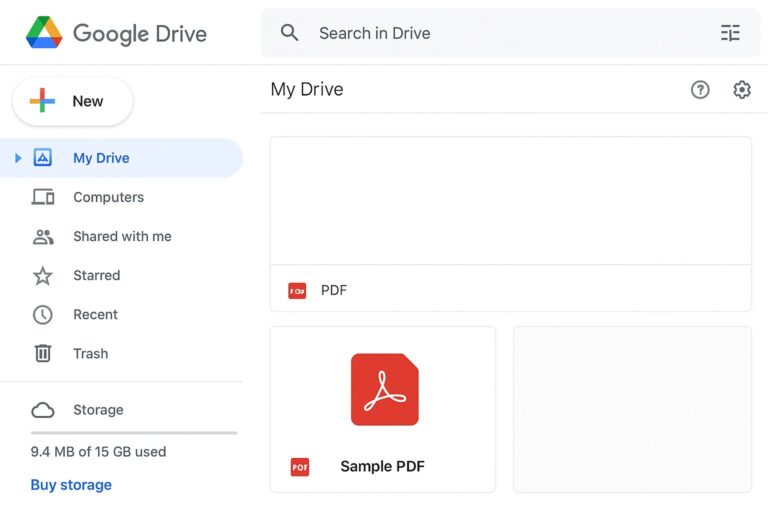This screenshot has width=768, height=512.
Task: Click the Google Drive logo icon
Action: tap(44, 33)
